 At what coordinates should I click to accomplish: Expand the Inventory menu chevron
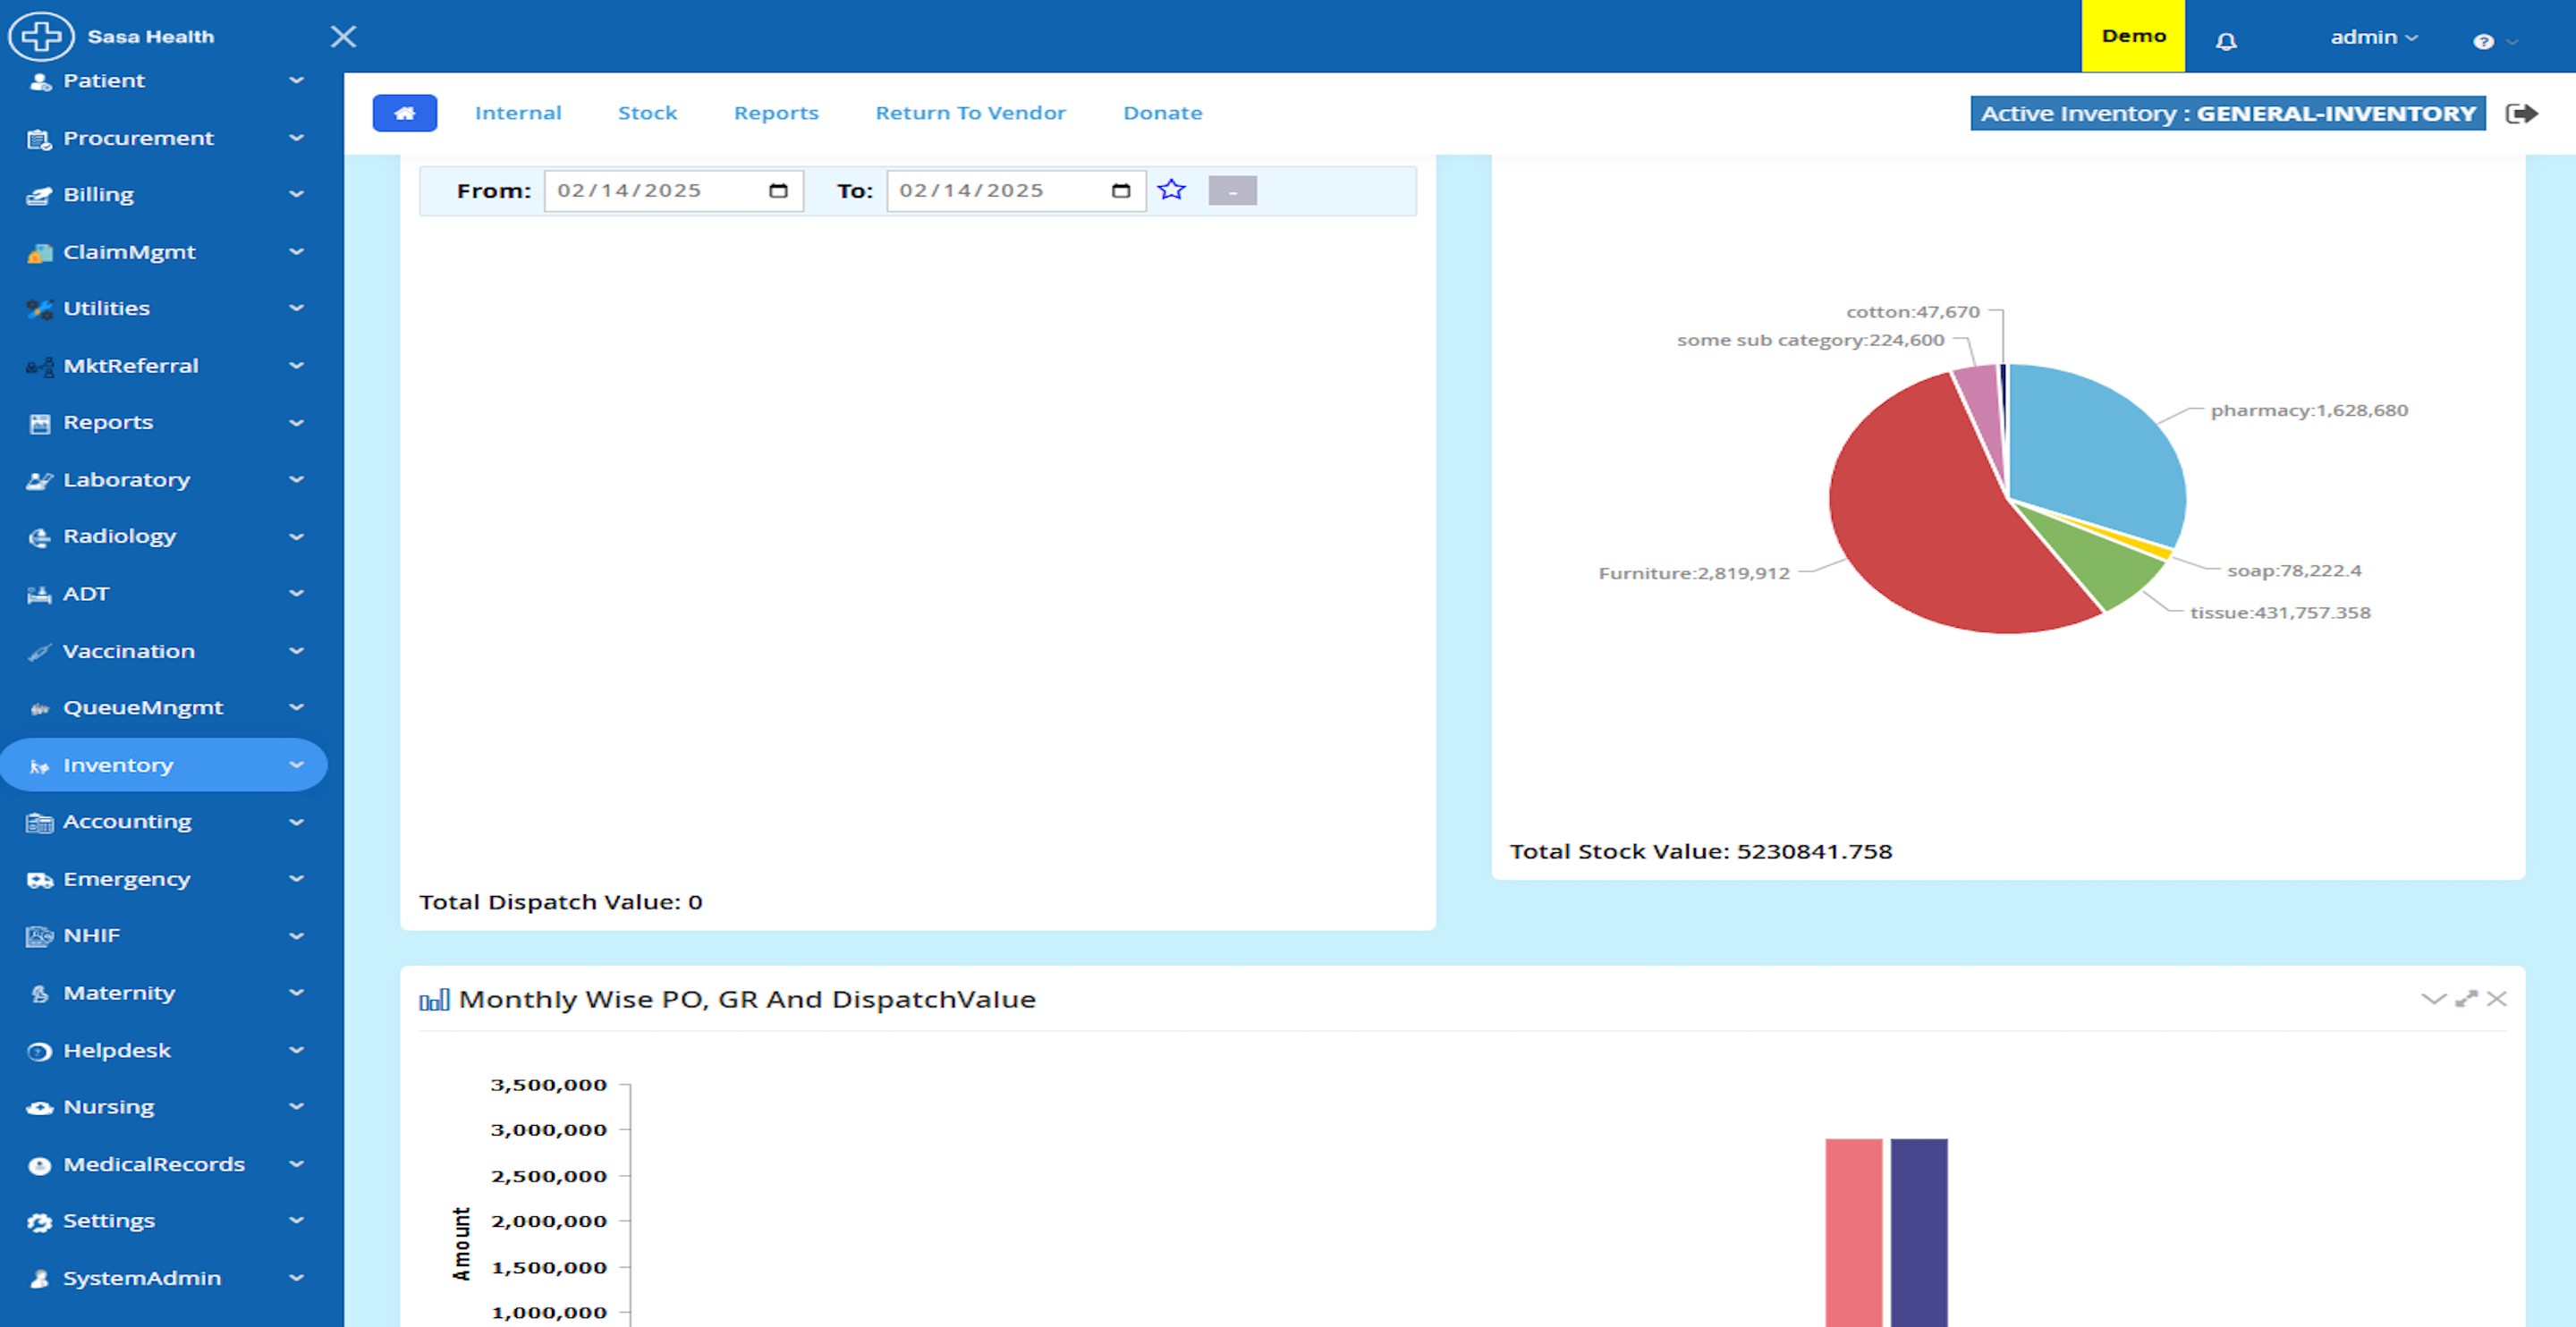(297, 765)
